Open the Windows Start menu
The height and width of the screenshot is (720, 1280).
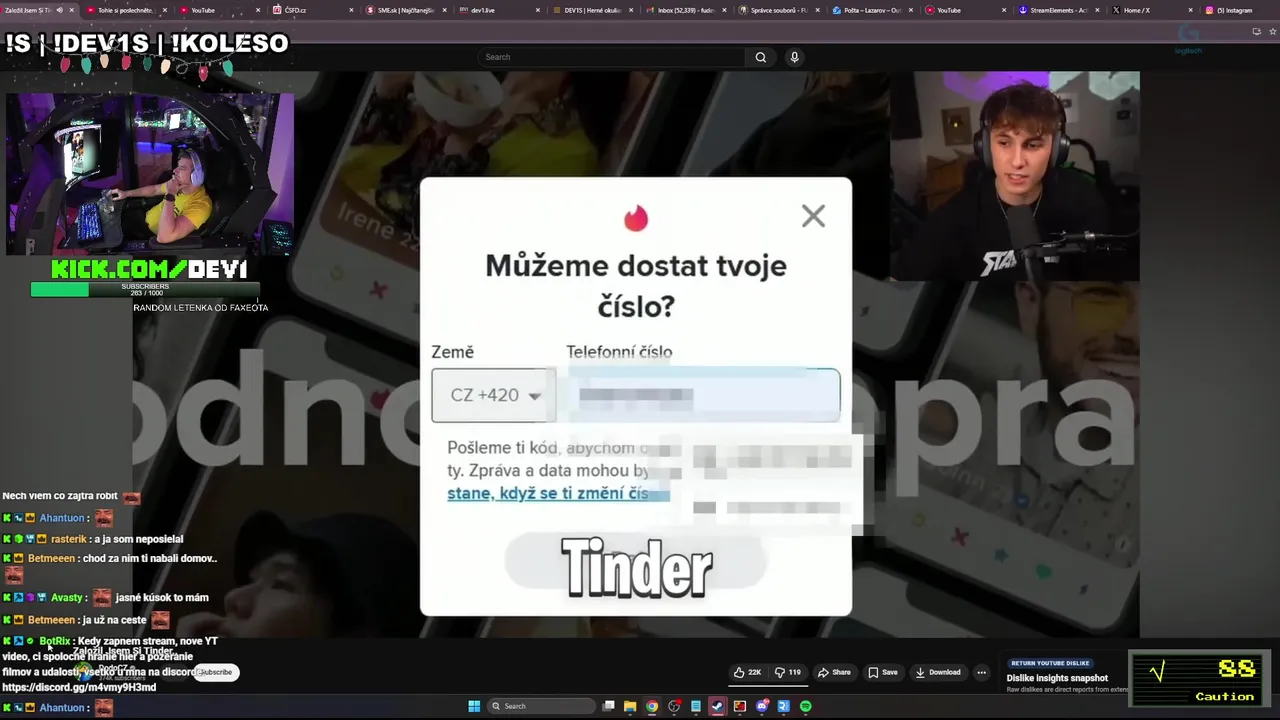pyautogui.click(x=474, y=706)
